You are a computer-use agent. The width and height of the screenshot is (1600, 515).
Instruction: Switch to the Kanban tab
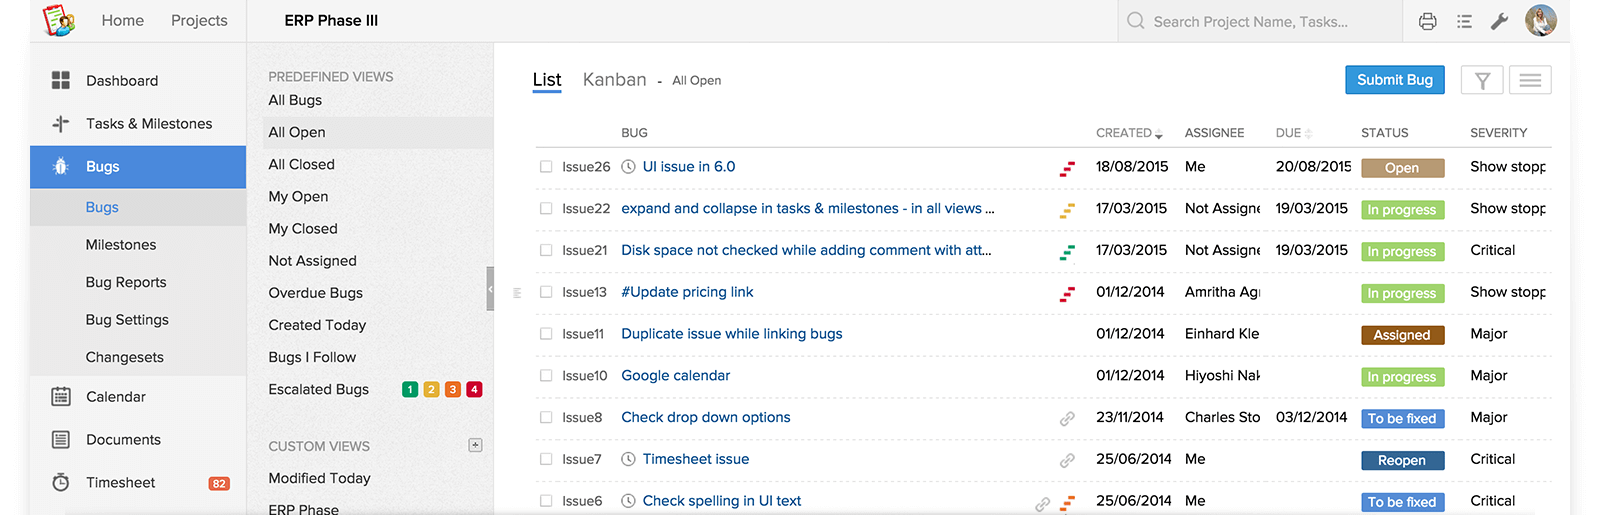click(614, 80)
